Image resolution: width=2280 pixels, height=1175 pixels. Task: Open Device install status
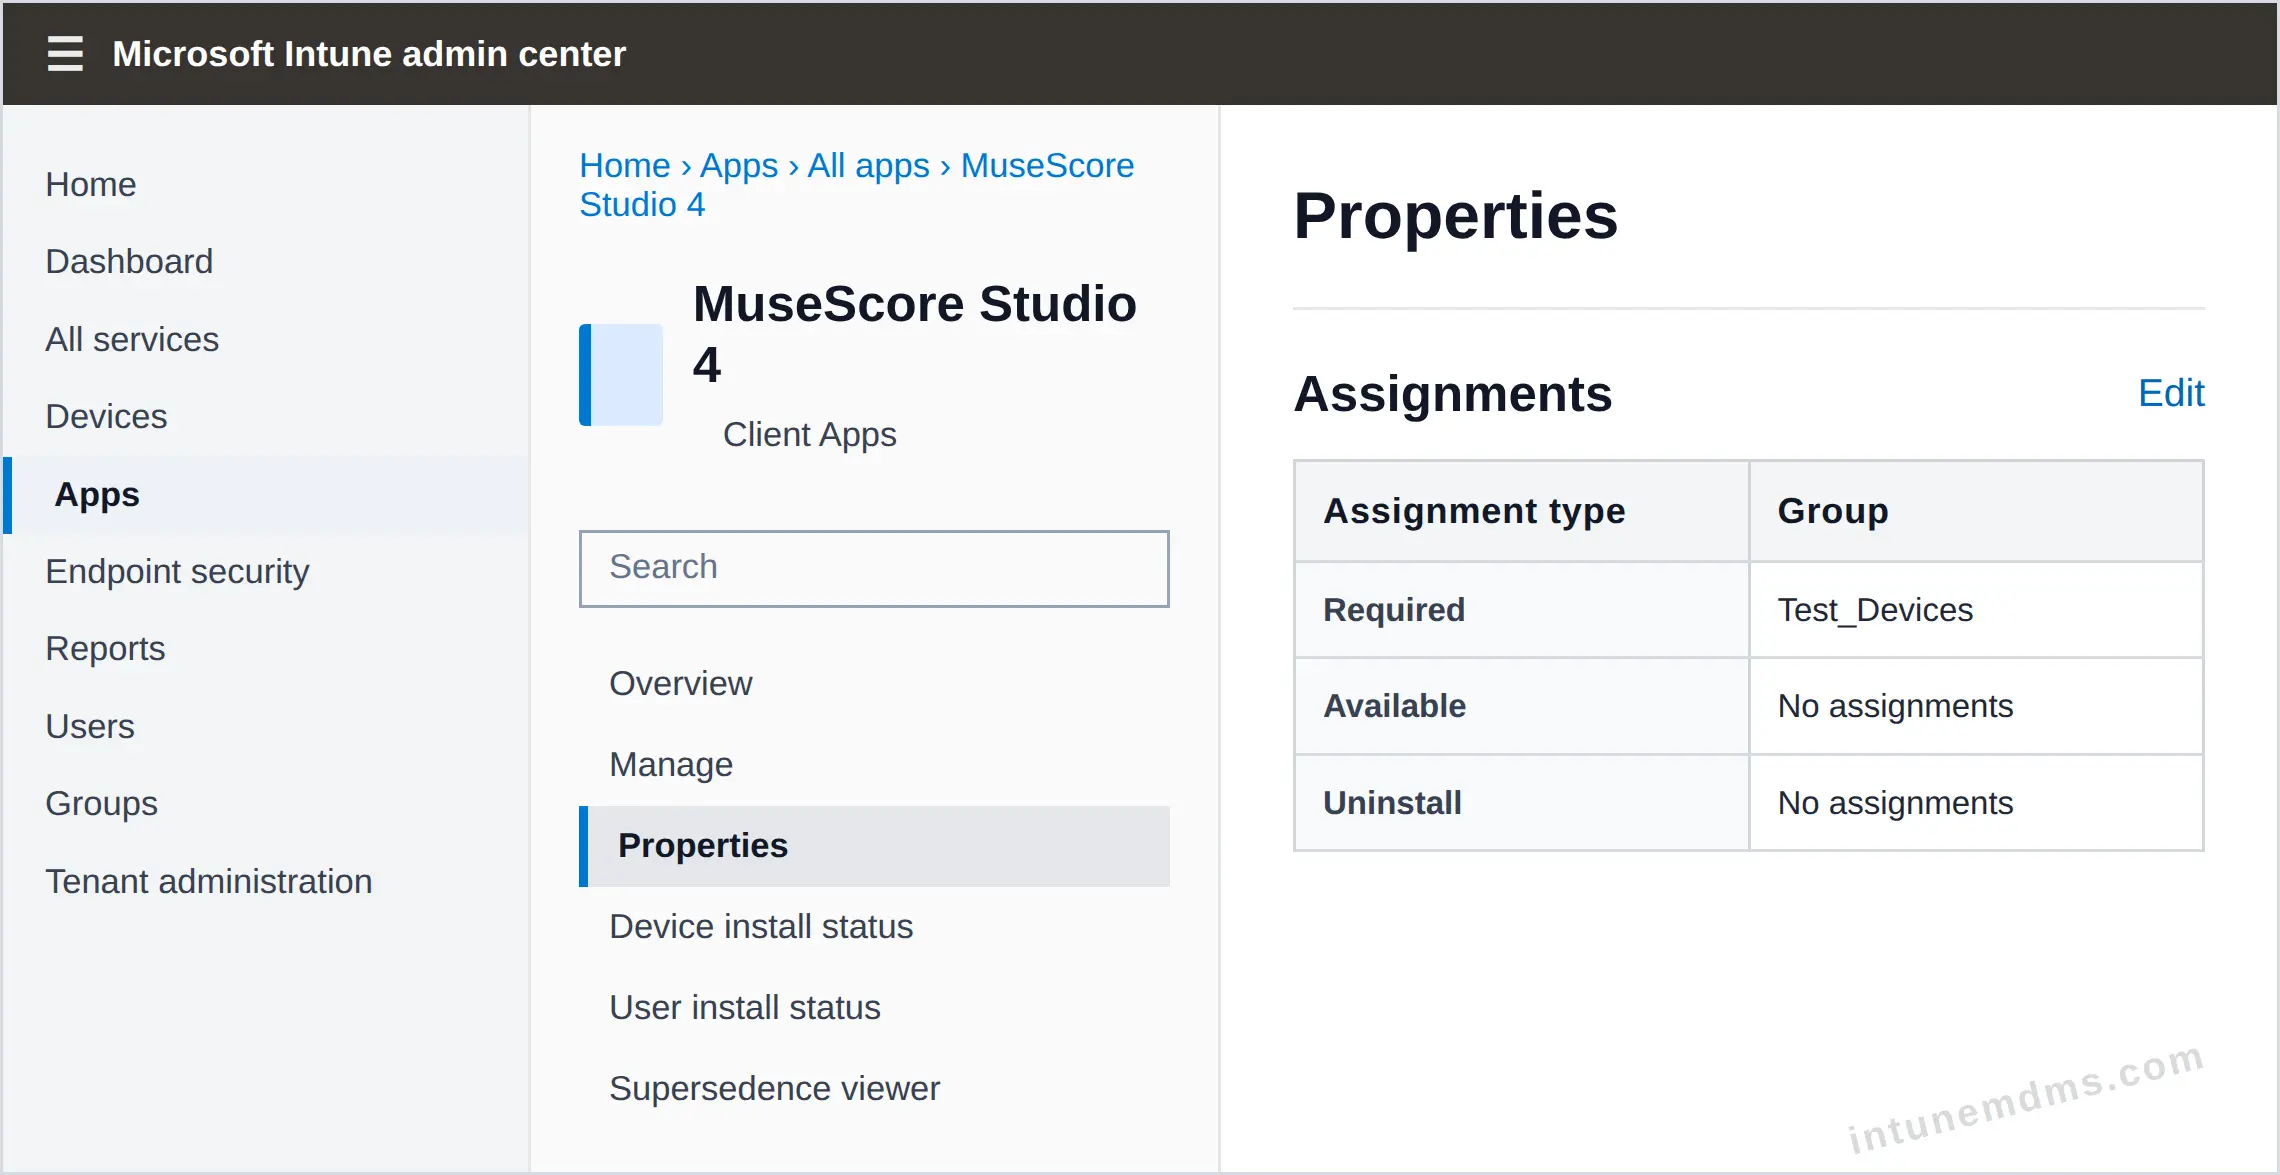pyautogui.click(x=761, y=926)
